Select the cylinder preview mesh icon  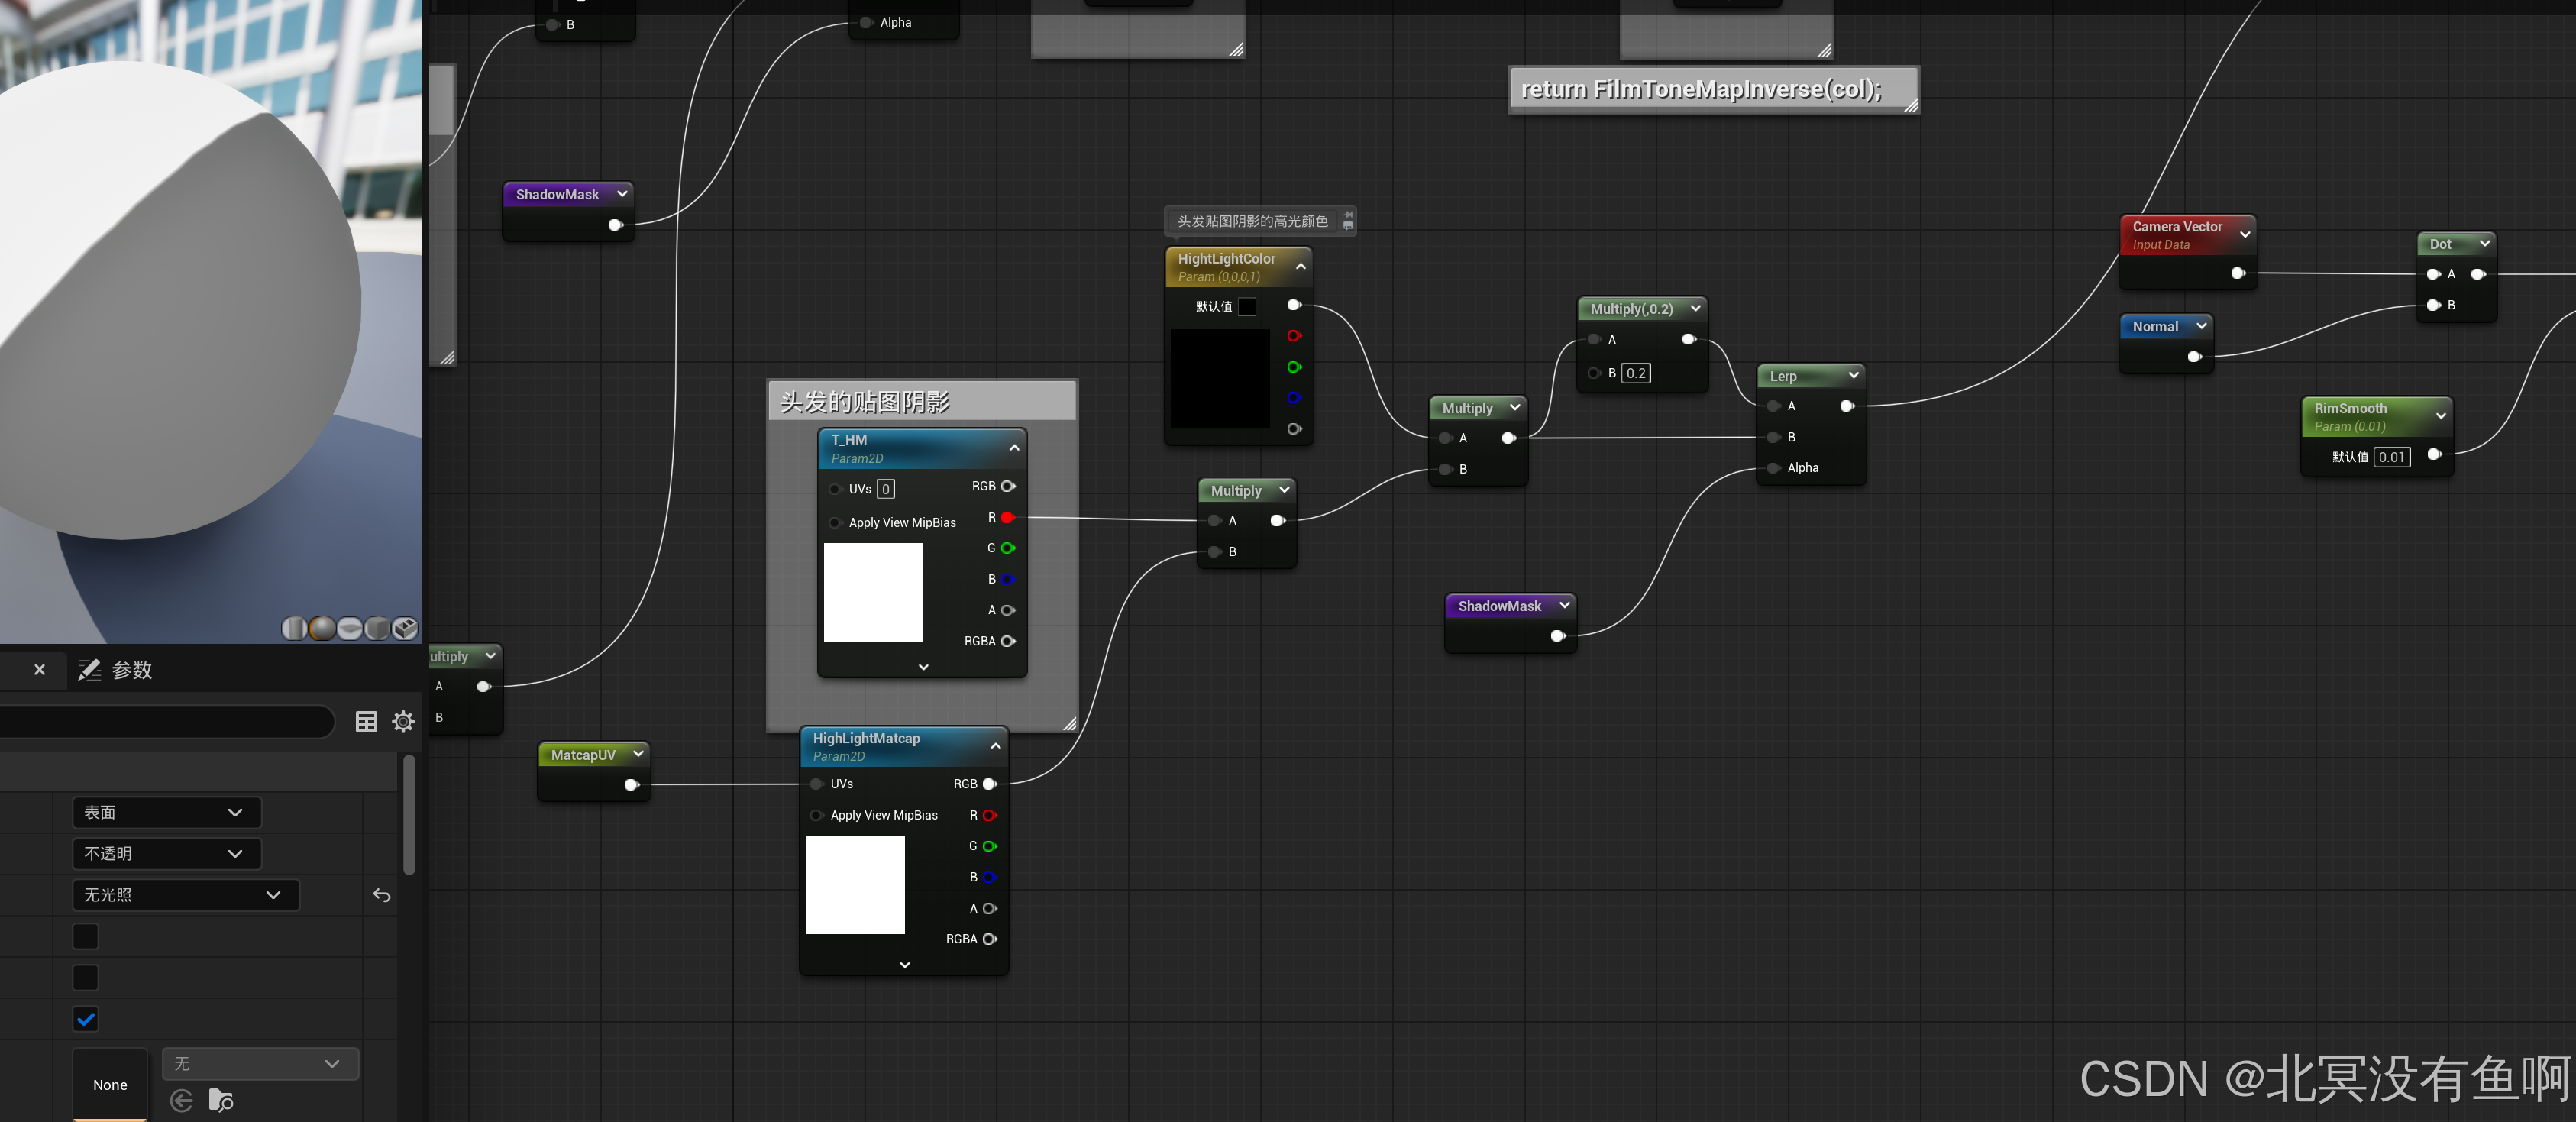[x=294, y=628]
